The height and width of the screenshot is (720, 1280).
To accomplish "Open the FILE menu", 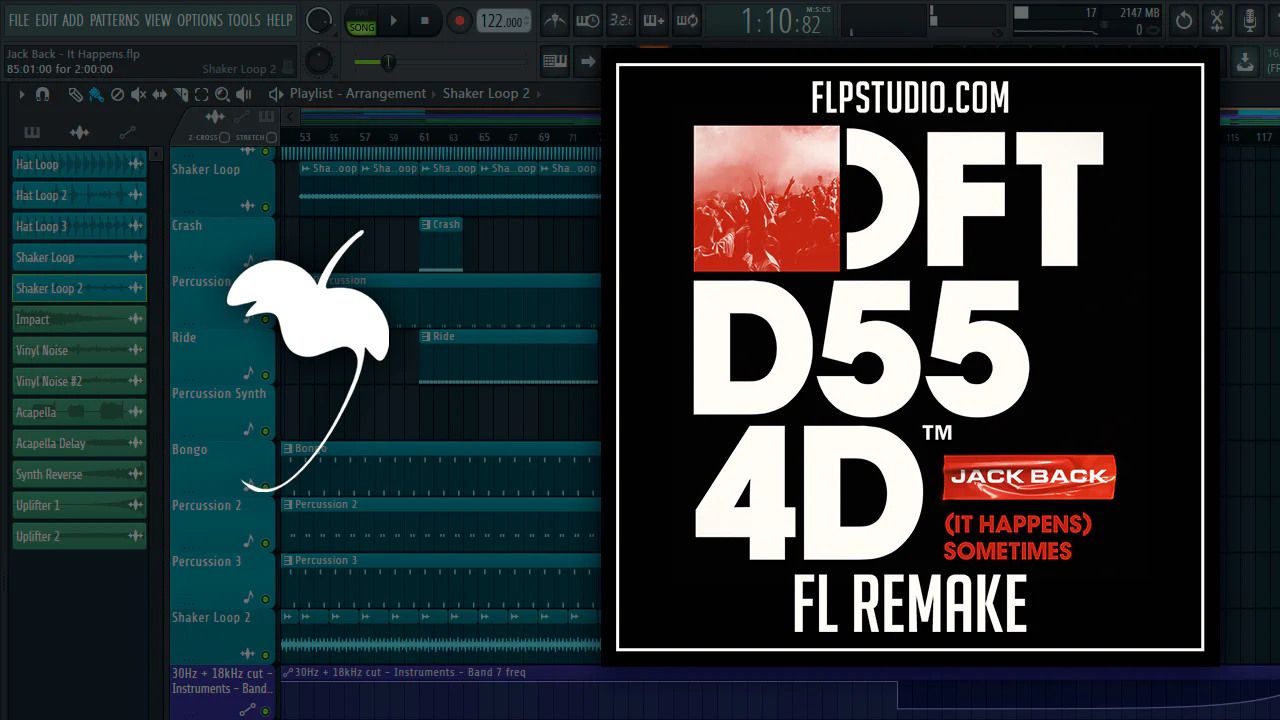I will [18, 20].
